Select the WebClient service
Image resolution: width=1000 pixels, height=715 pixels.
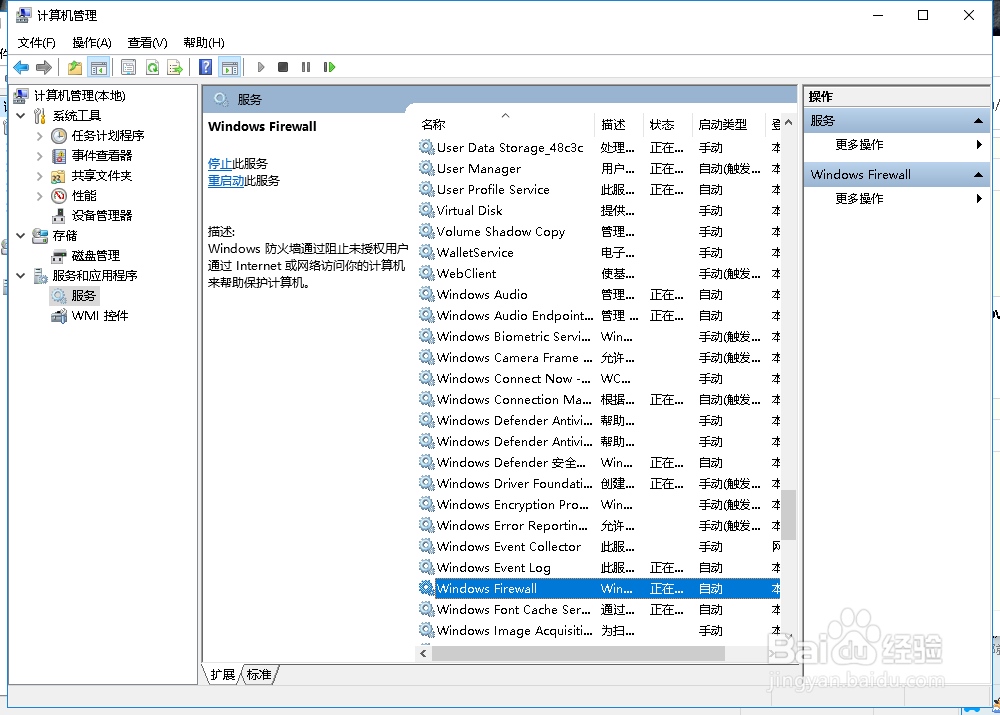pyautogui.click(x=599, y=274)
